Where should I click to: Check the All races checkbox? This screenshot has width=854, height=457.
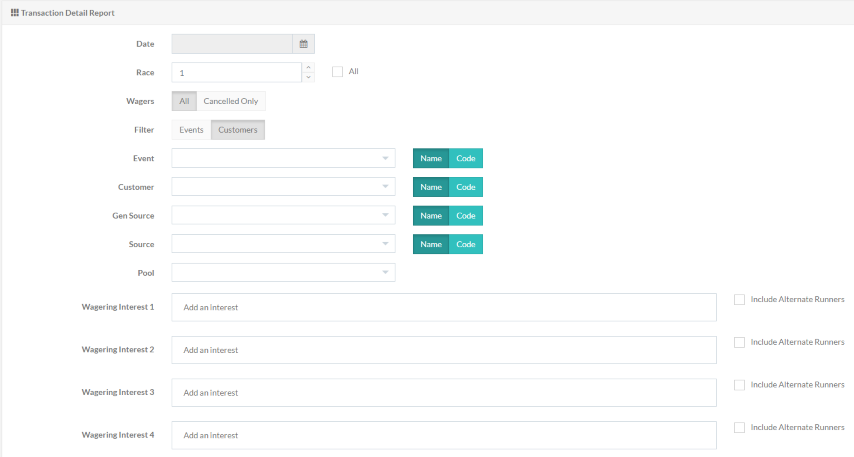[338, 72]
